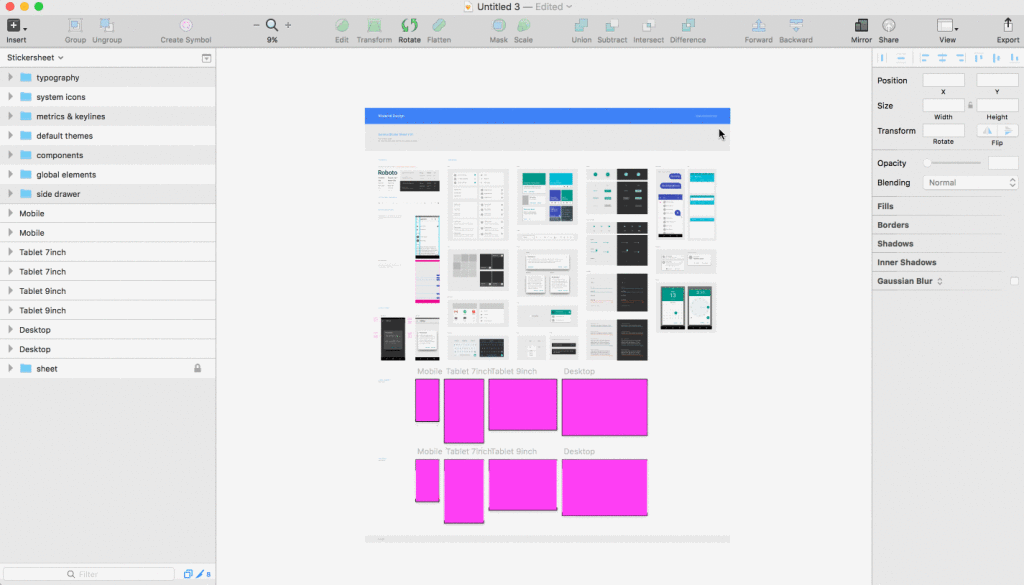Toggle the size proportion lock icon

tap(970, 105)
